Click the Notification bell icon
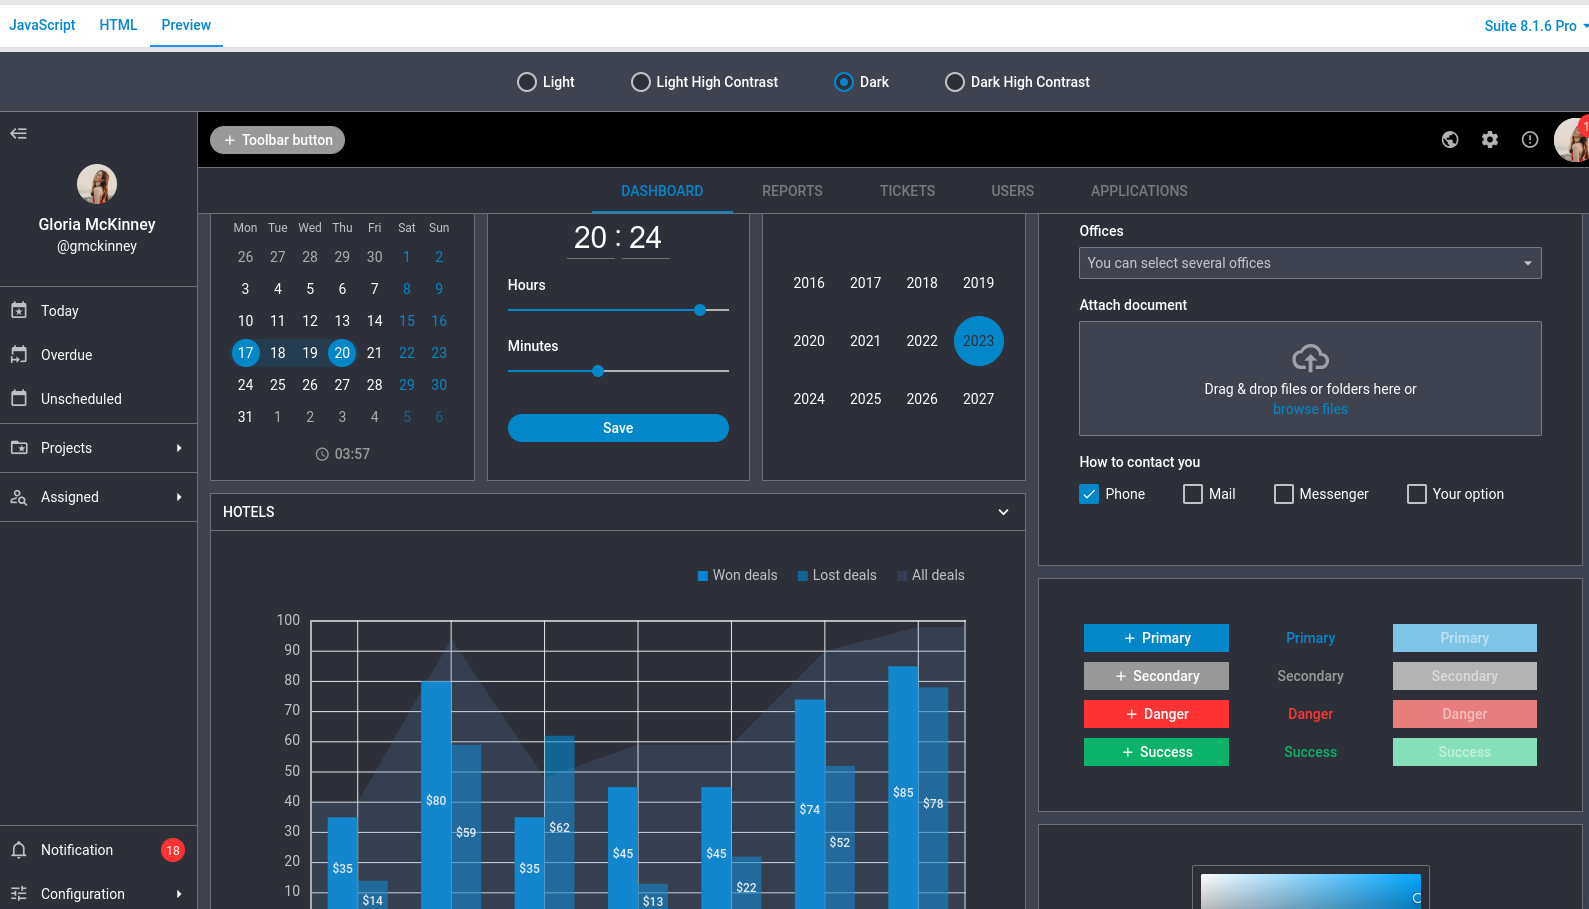The image size is (1589, 909). click(19, 850)
